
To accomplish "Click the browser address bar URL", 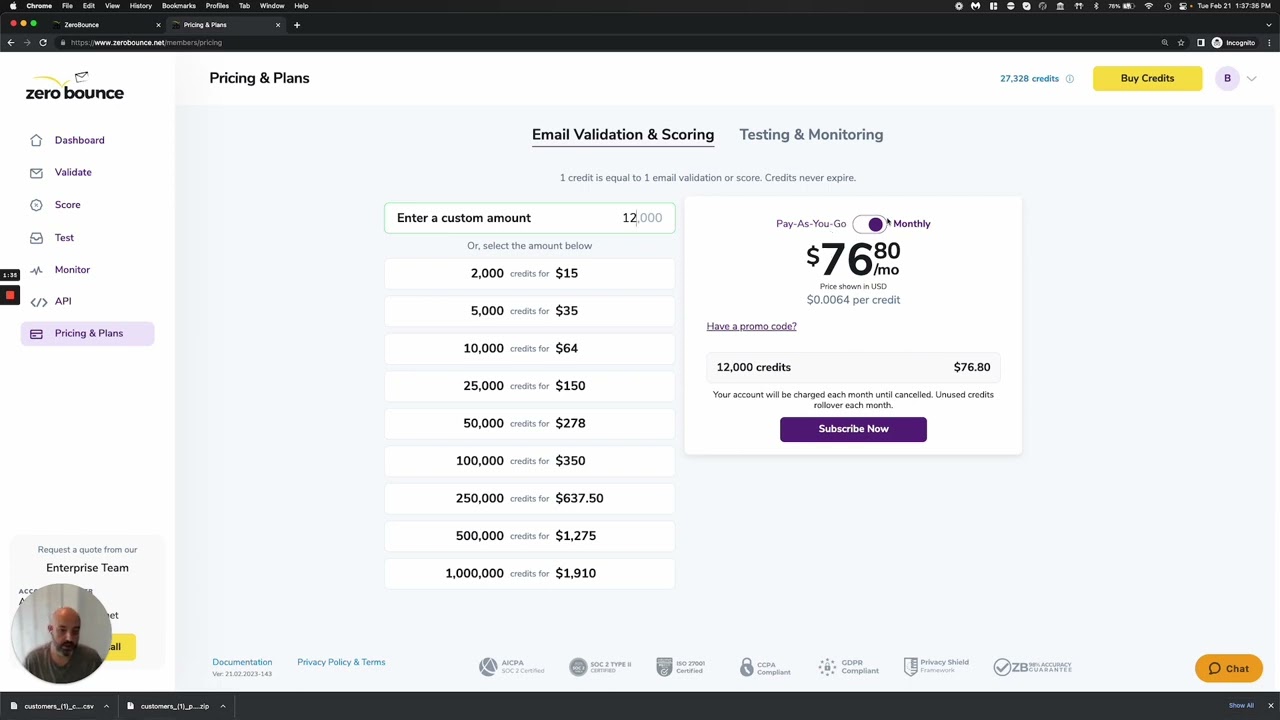I will click(x=146, y=42).
